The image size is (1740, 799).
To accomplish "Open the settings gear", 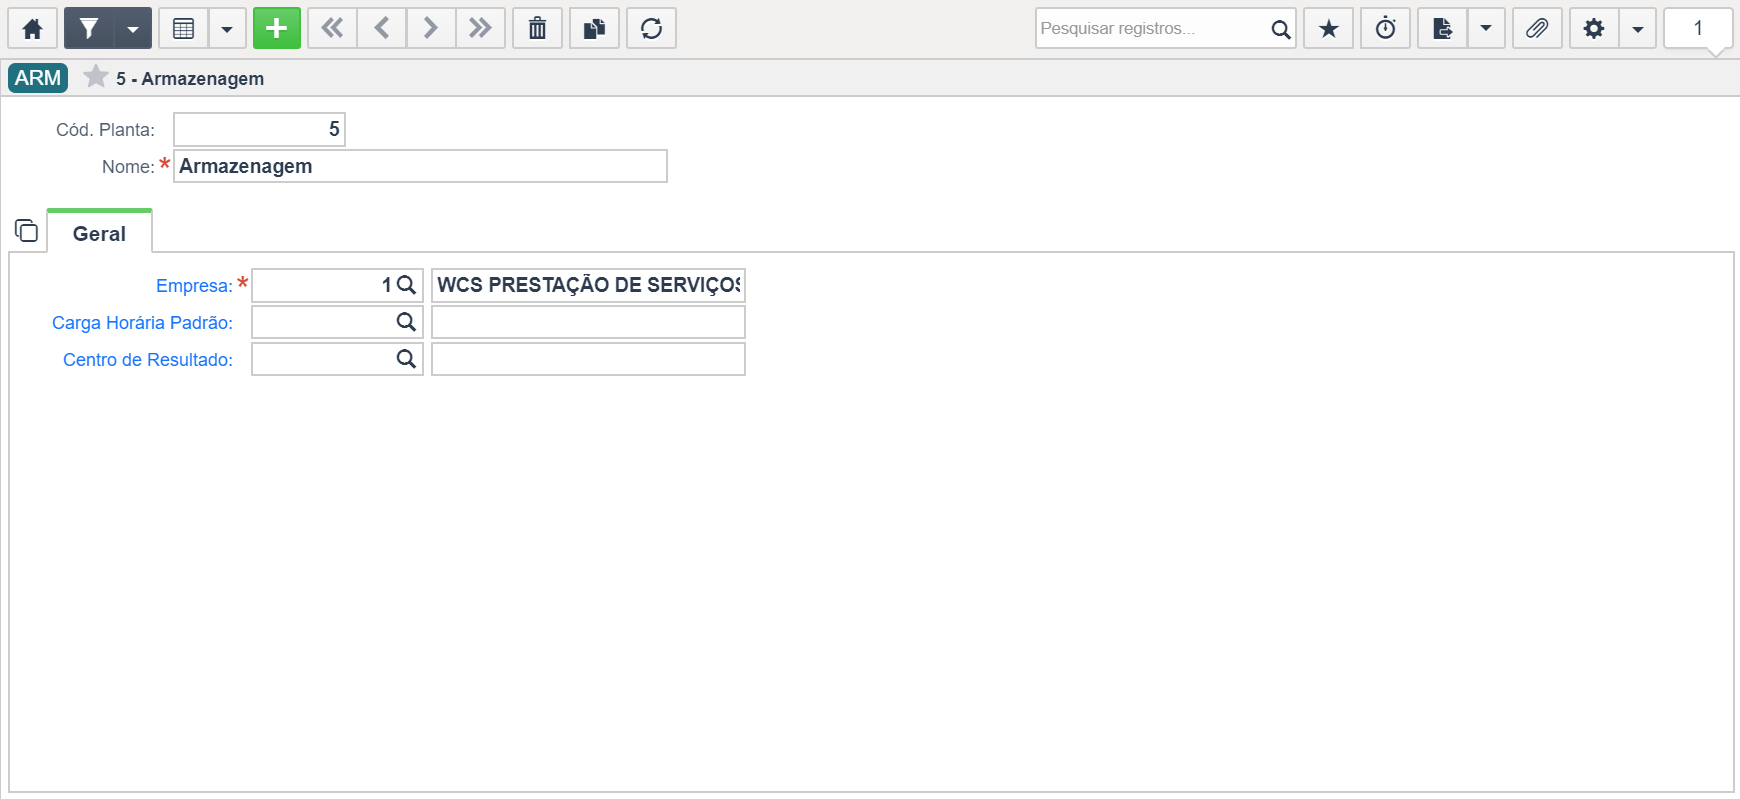I will coord(1594,28).
